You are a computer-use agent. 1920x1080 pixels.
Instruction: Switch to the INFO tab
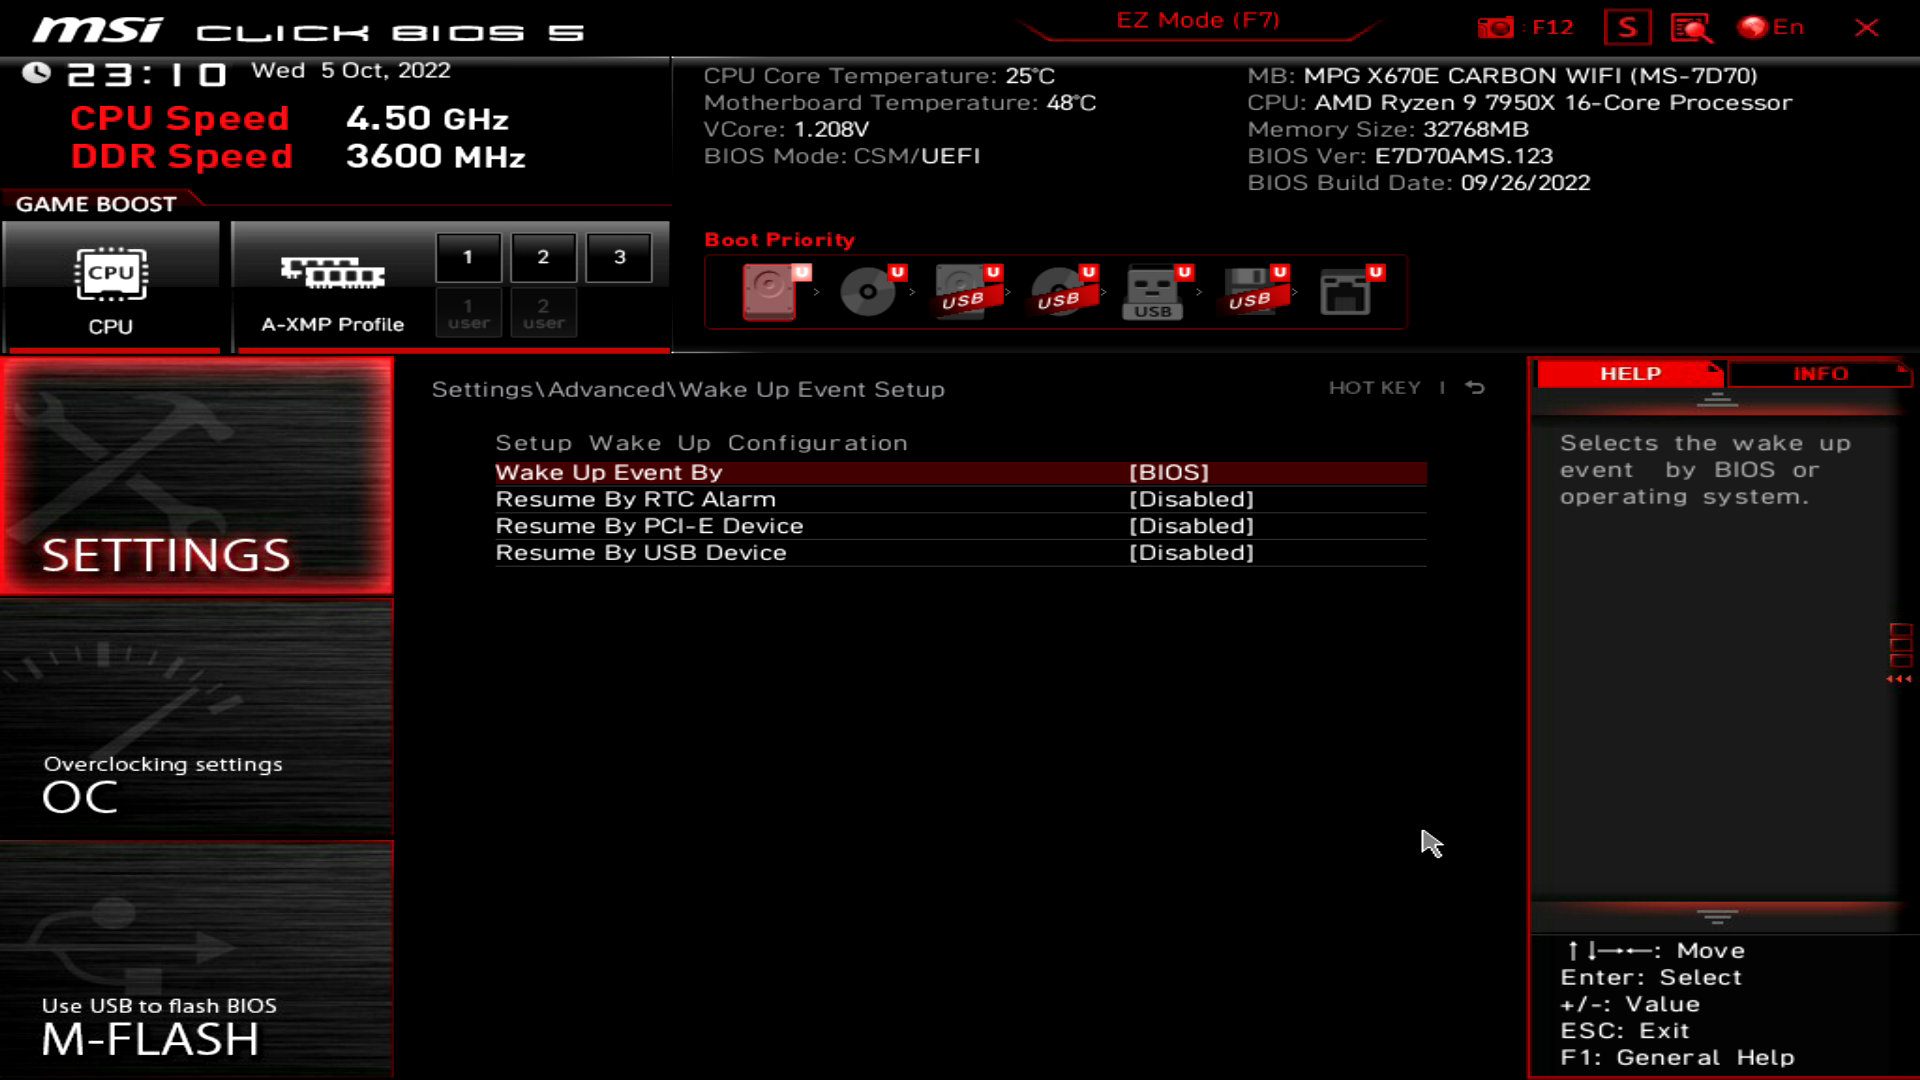1819,374
